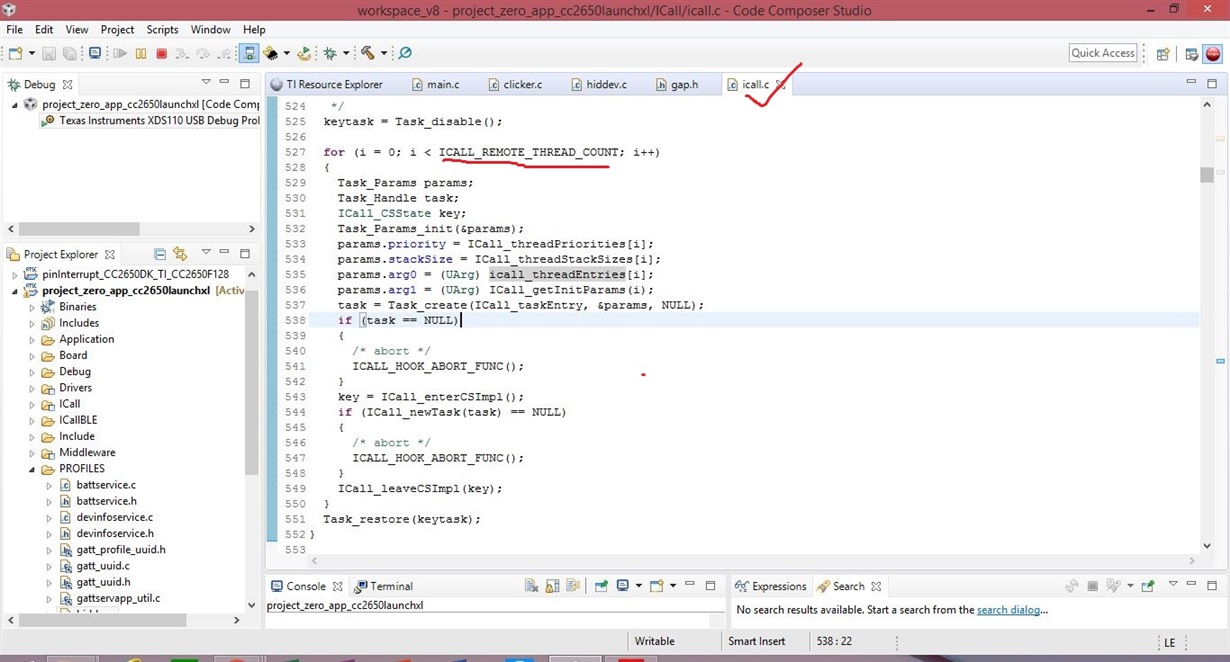Click Collapse All in Project Explorer
1230x662 pixels.
159,254
